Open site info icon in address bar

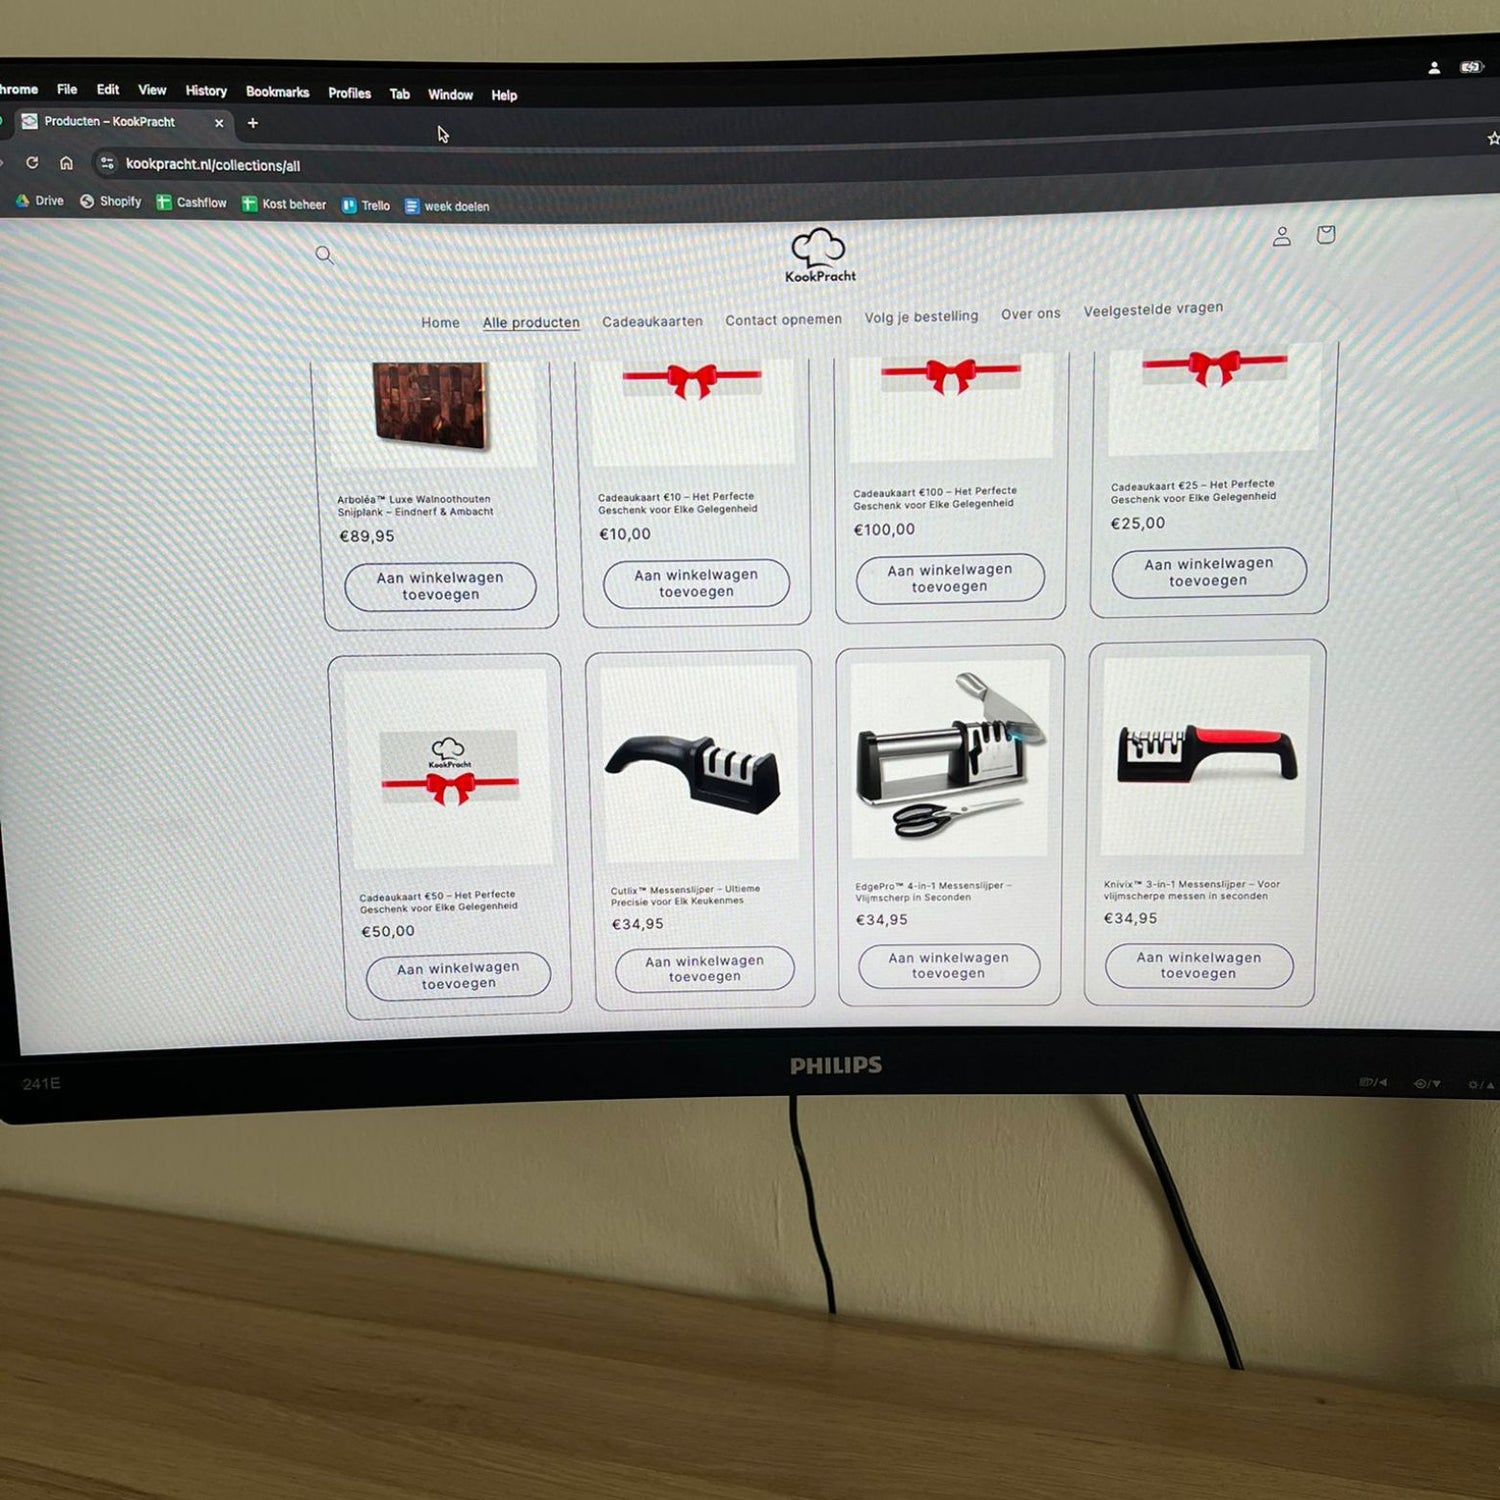[107, 163]
